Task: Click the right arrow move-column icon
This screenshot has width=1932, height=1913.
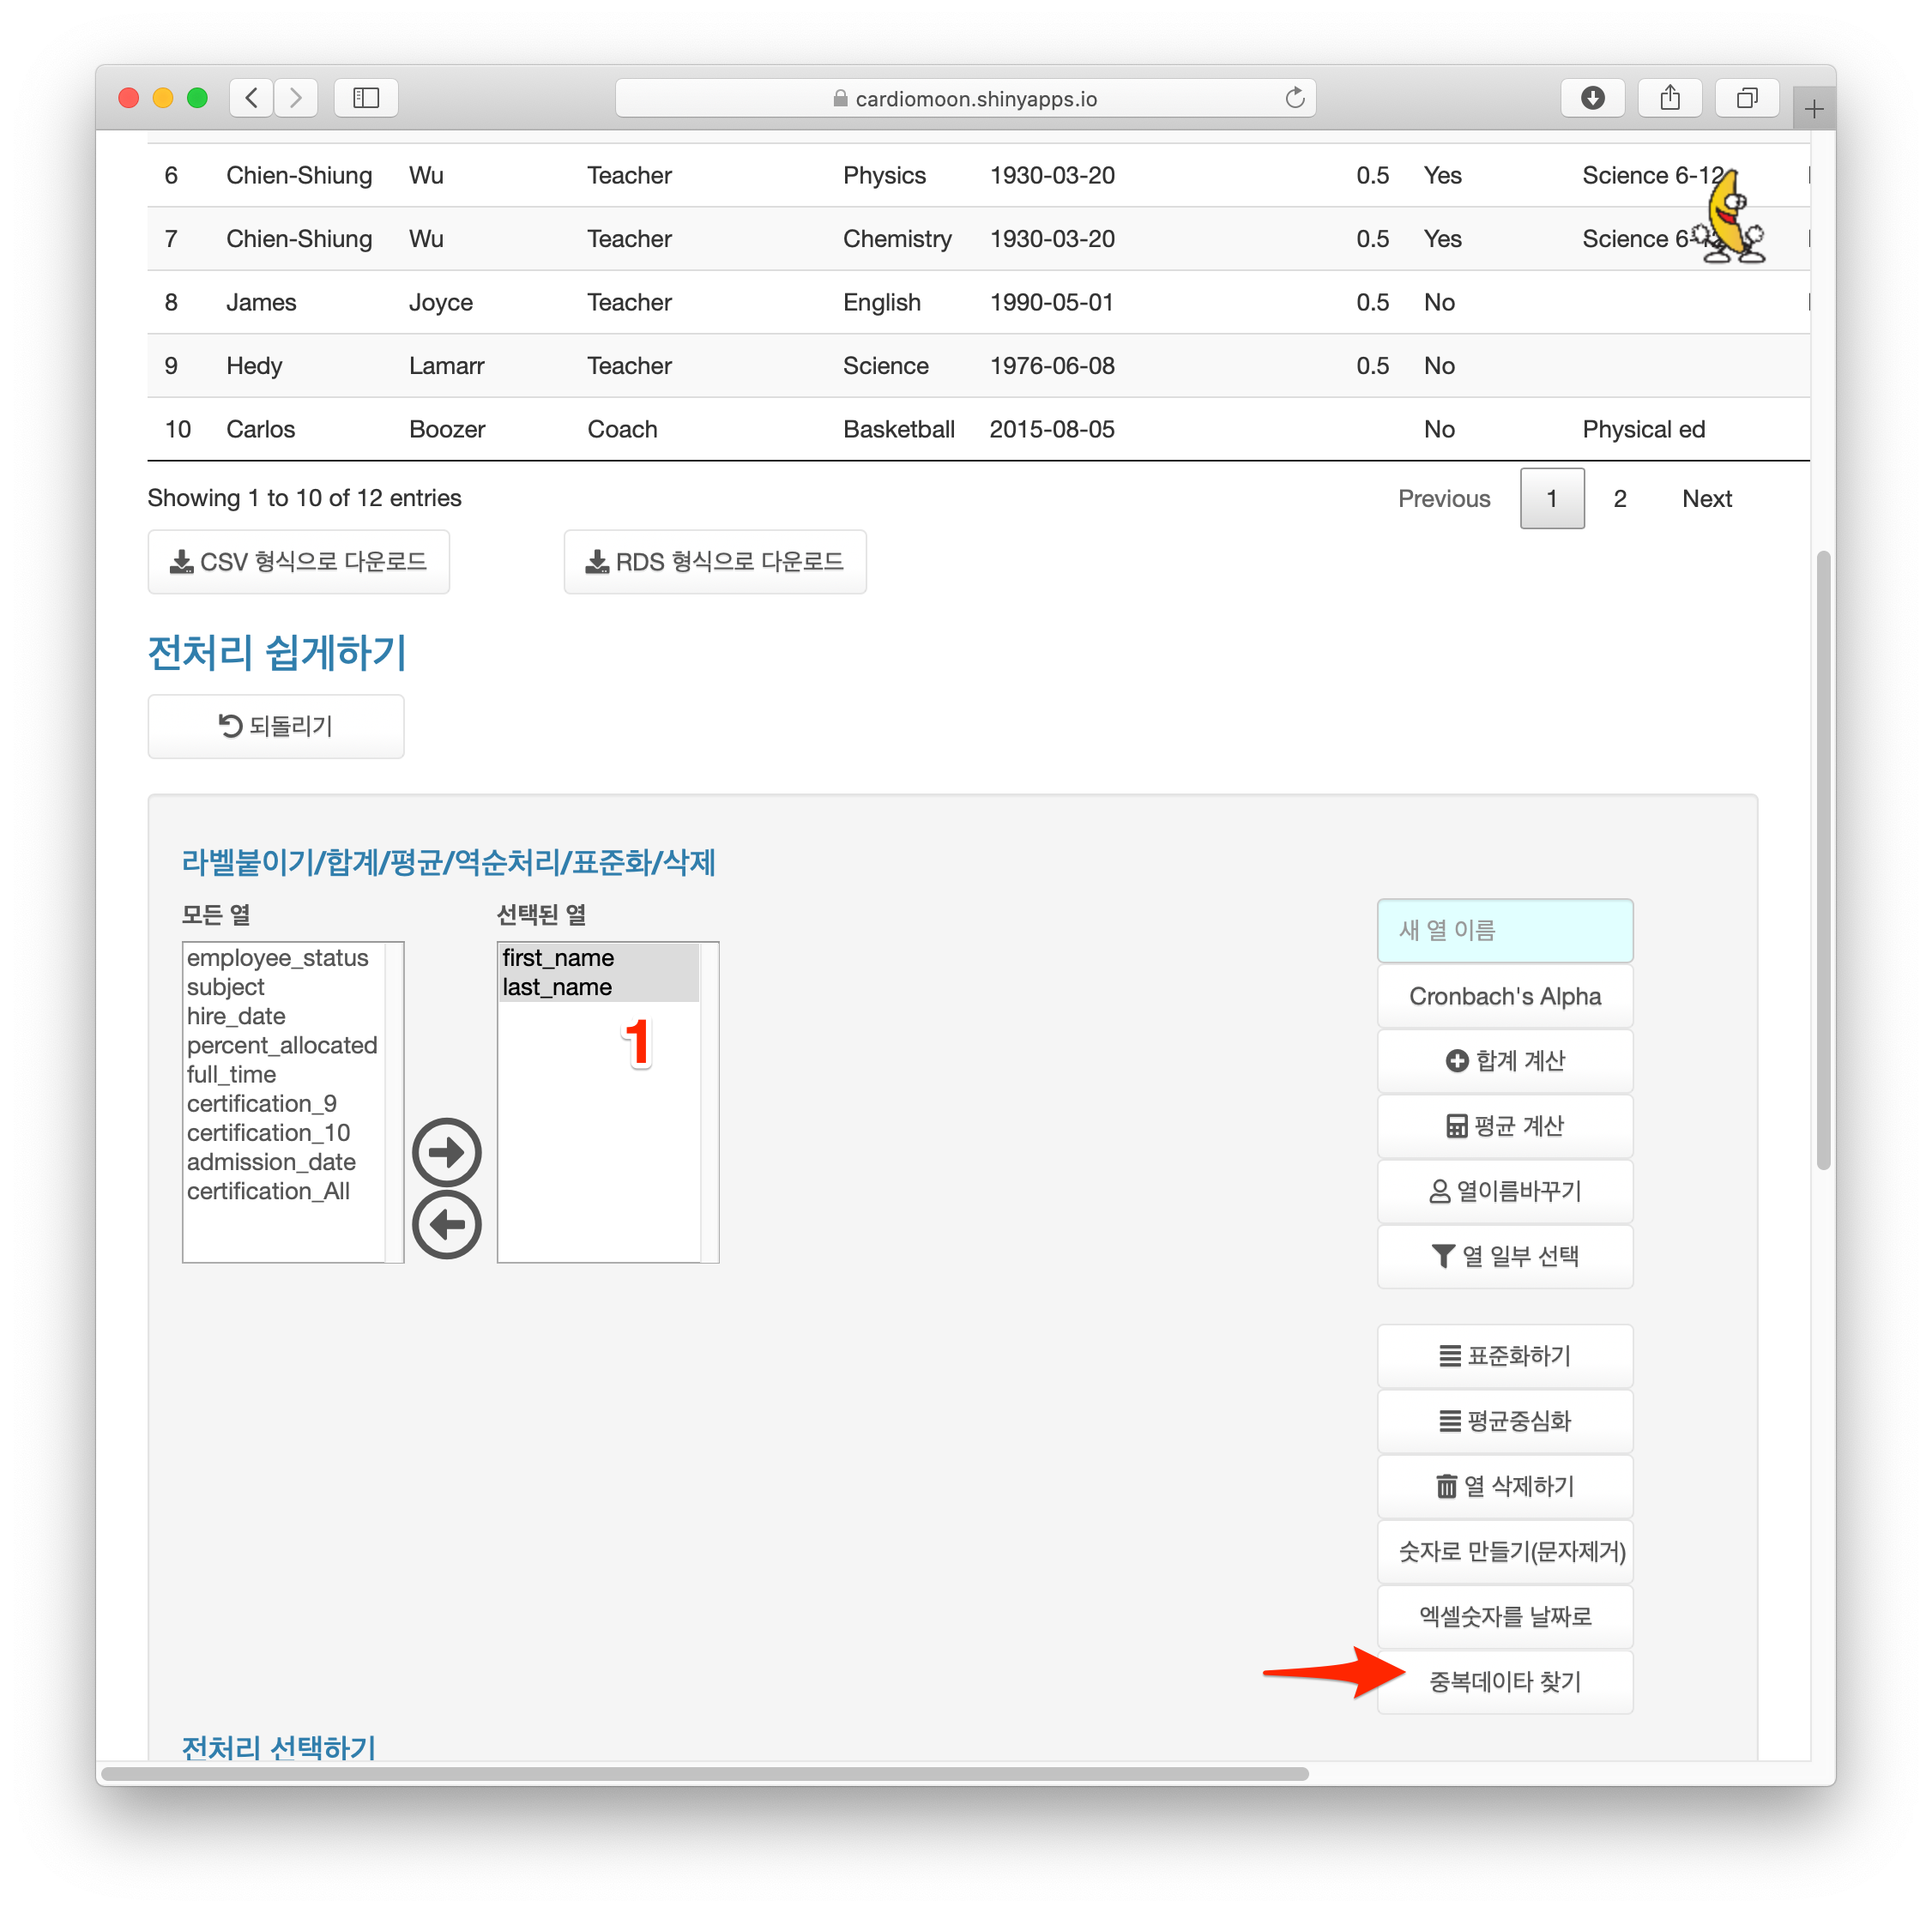Action: (447, 1152)
